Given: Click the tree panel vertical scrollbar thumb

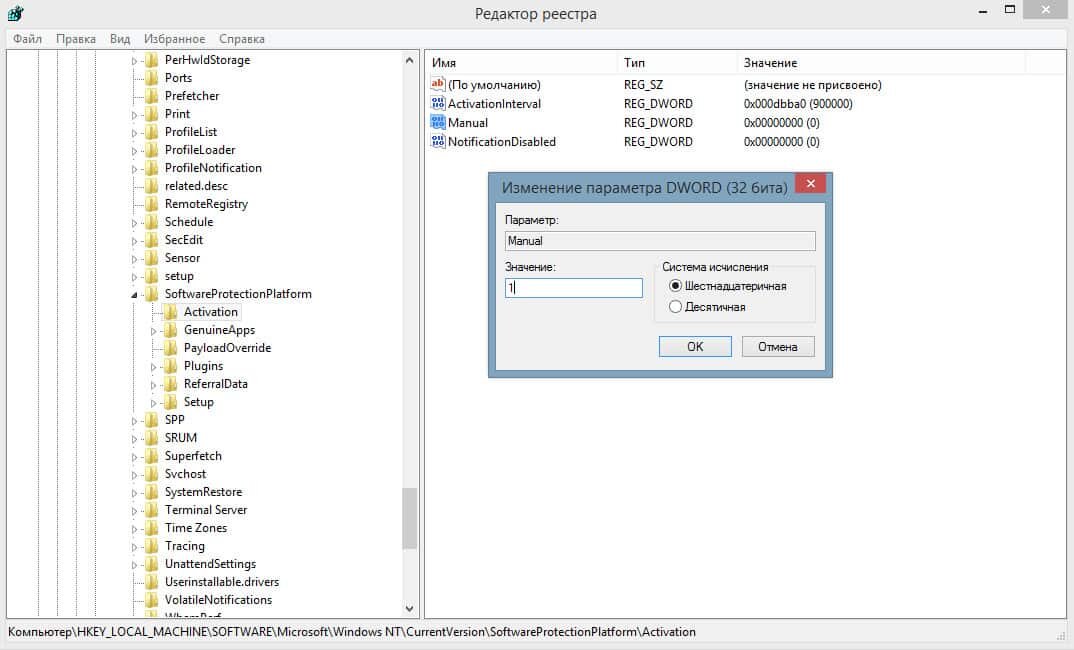Looking at the screenshot, I should pyautogui.click(x=409, y=517).
